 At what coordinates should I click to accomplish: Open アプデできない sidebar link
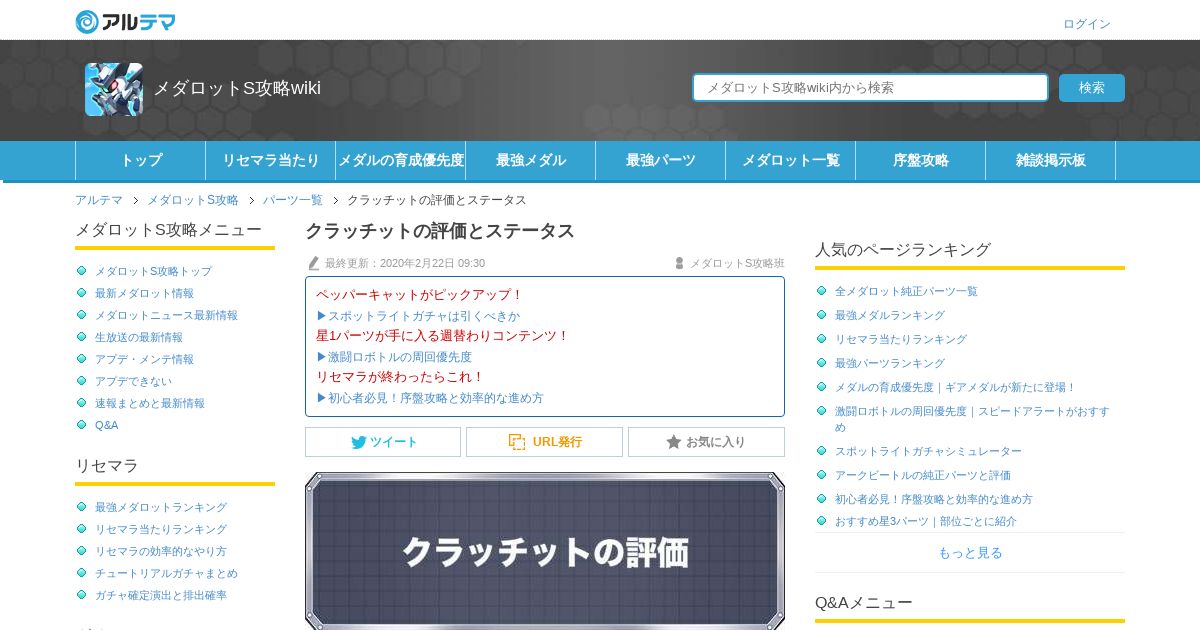point(133,381)
